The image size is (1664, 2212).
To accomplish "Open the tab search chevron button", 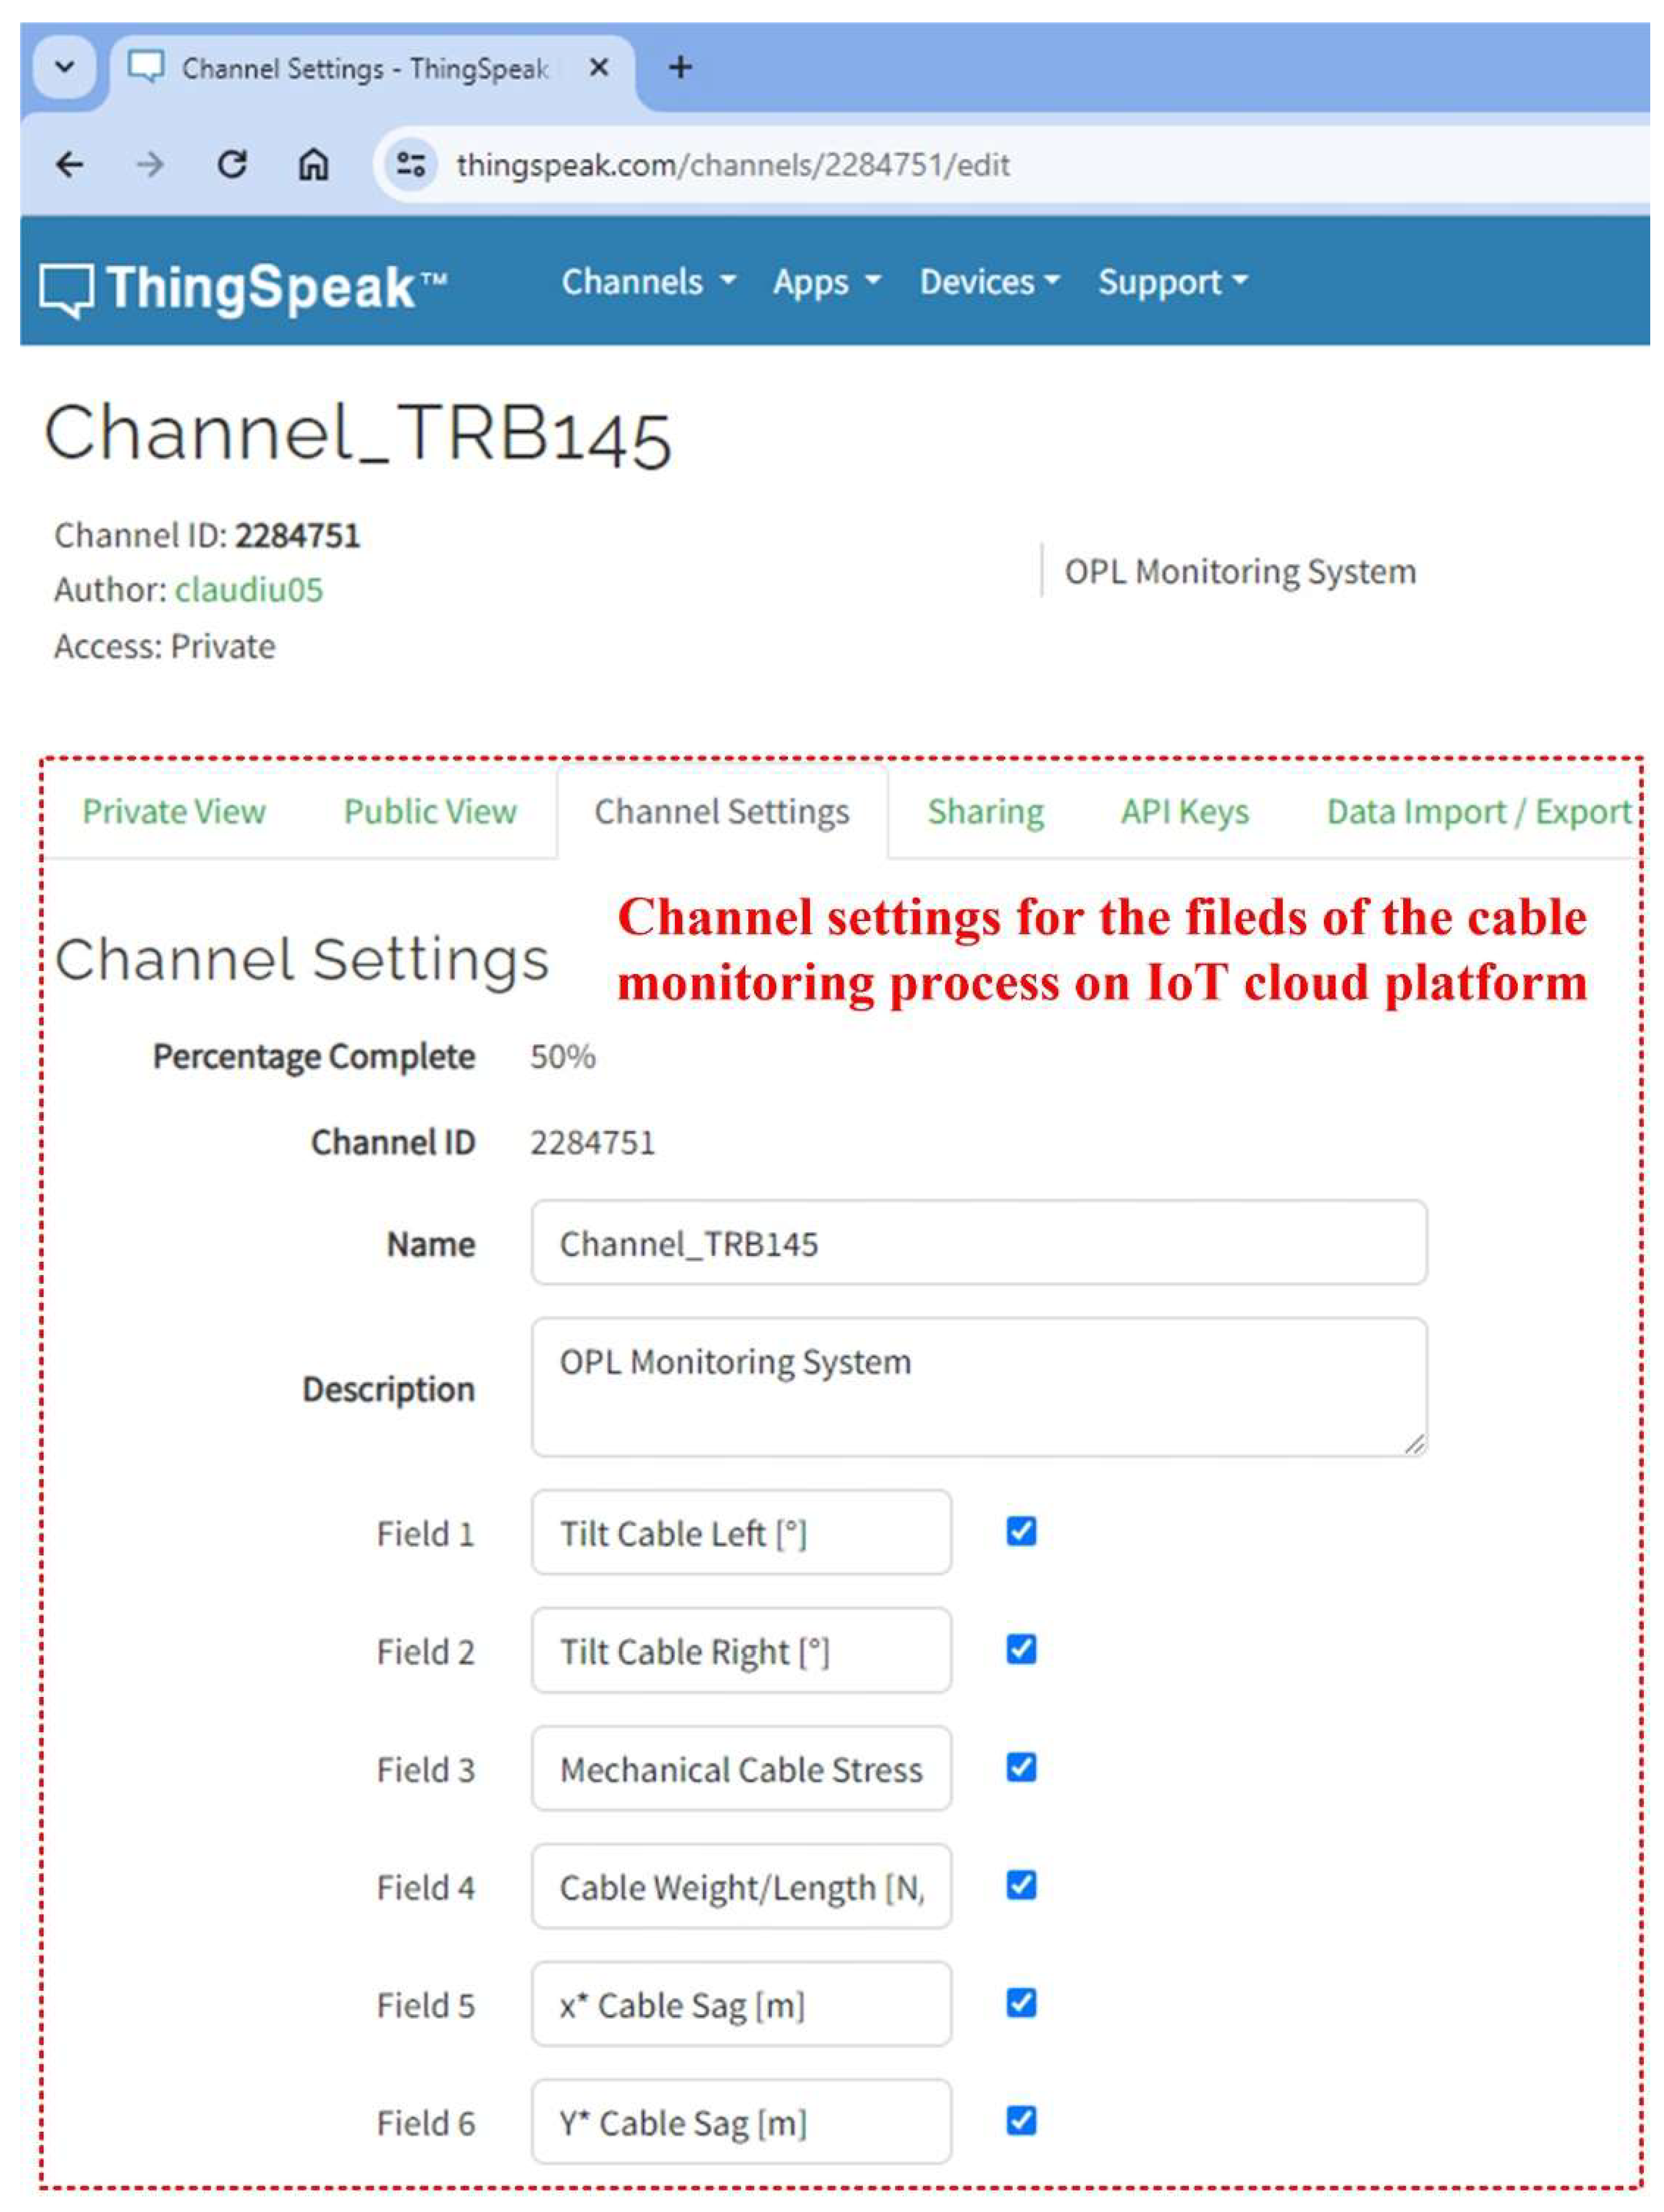I will tap(65, 68).
